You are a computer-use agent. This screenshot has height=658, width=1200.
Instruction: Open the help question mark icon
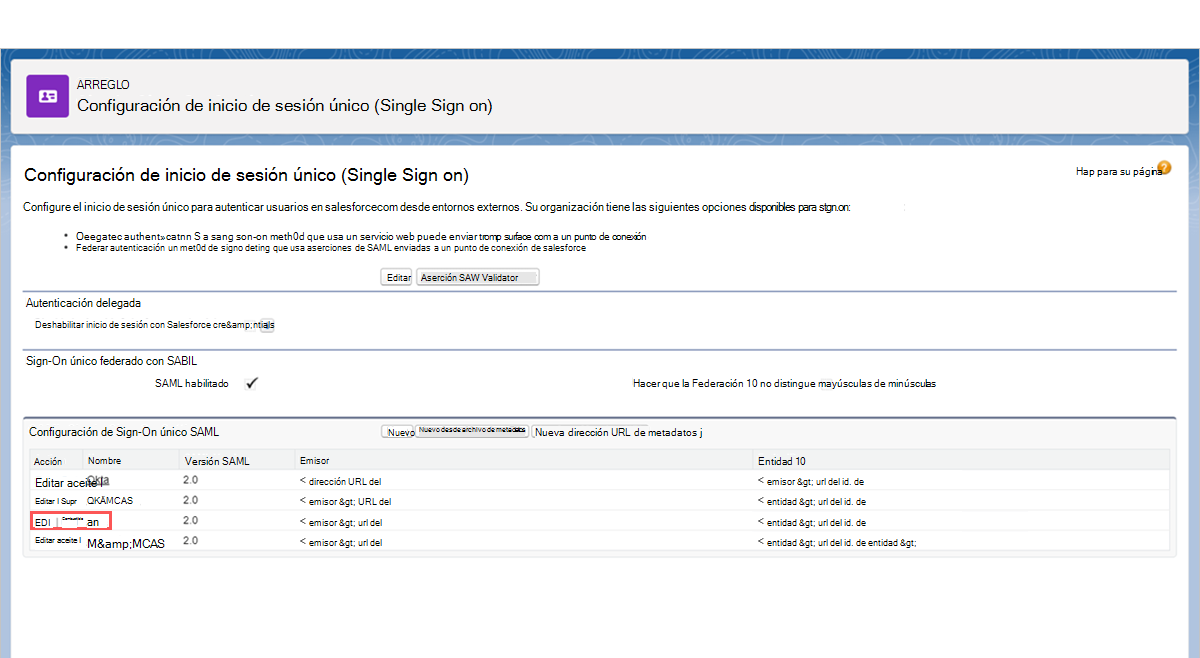click(x=1164, y=169)
